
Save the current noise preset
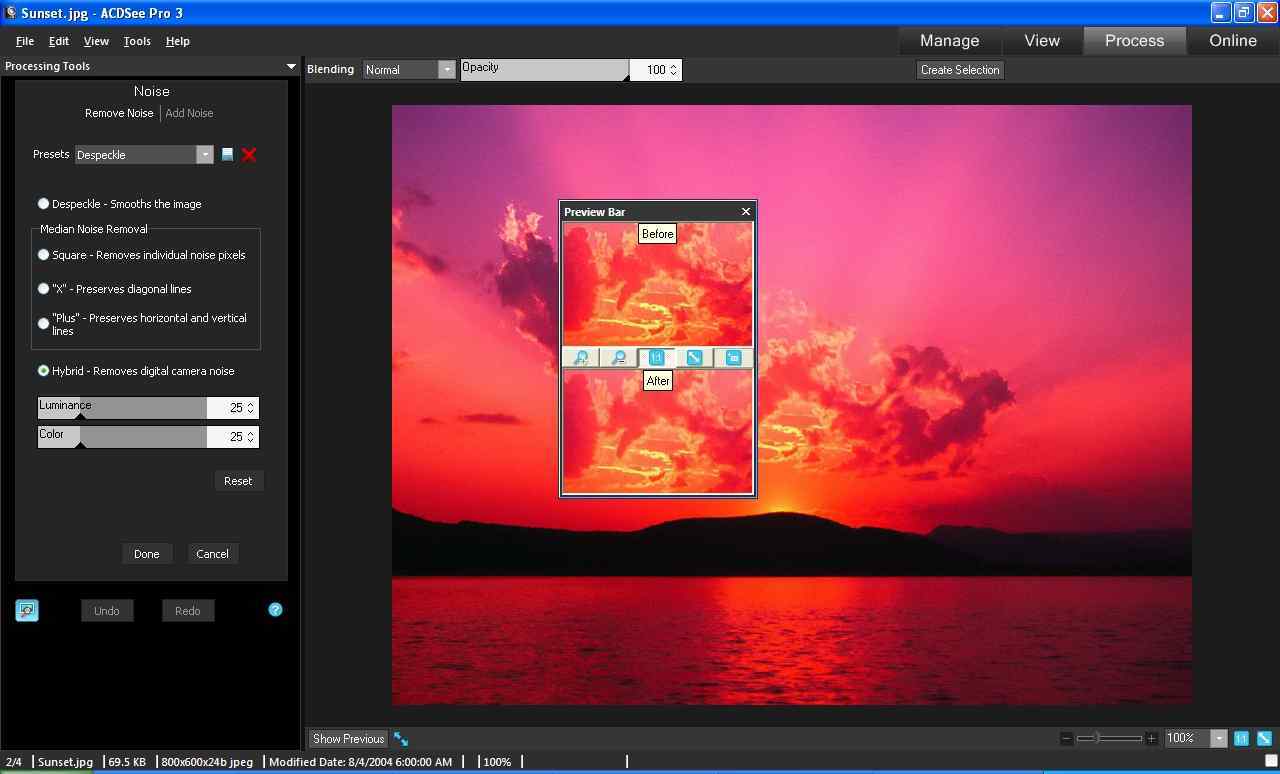pyautogui.click(x=227, y=155)
